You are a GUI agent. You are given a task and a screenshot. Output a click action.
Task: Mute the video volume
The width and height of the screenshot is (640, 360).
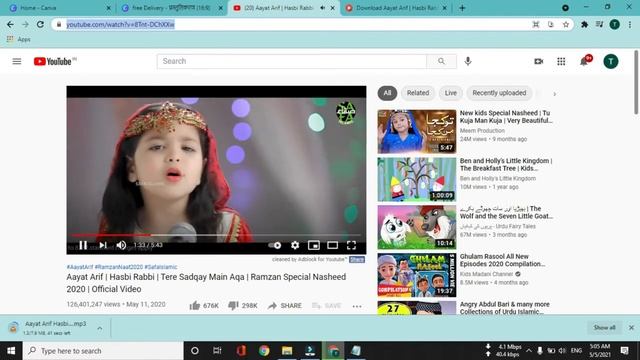click(x=121, y=245)
